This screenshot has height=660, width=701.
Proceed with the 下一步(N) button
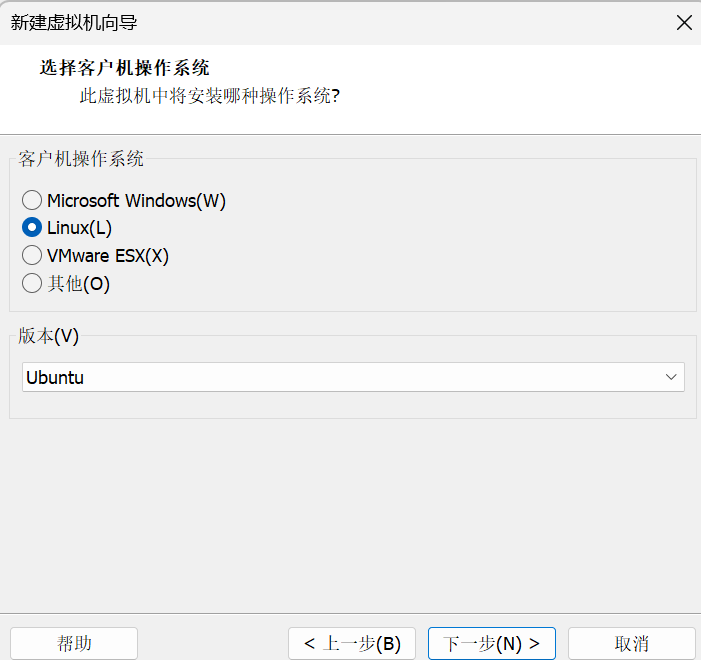[x=491, y=643]
